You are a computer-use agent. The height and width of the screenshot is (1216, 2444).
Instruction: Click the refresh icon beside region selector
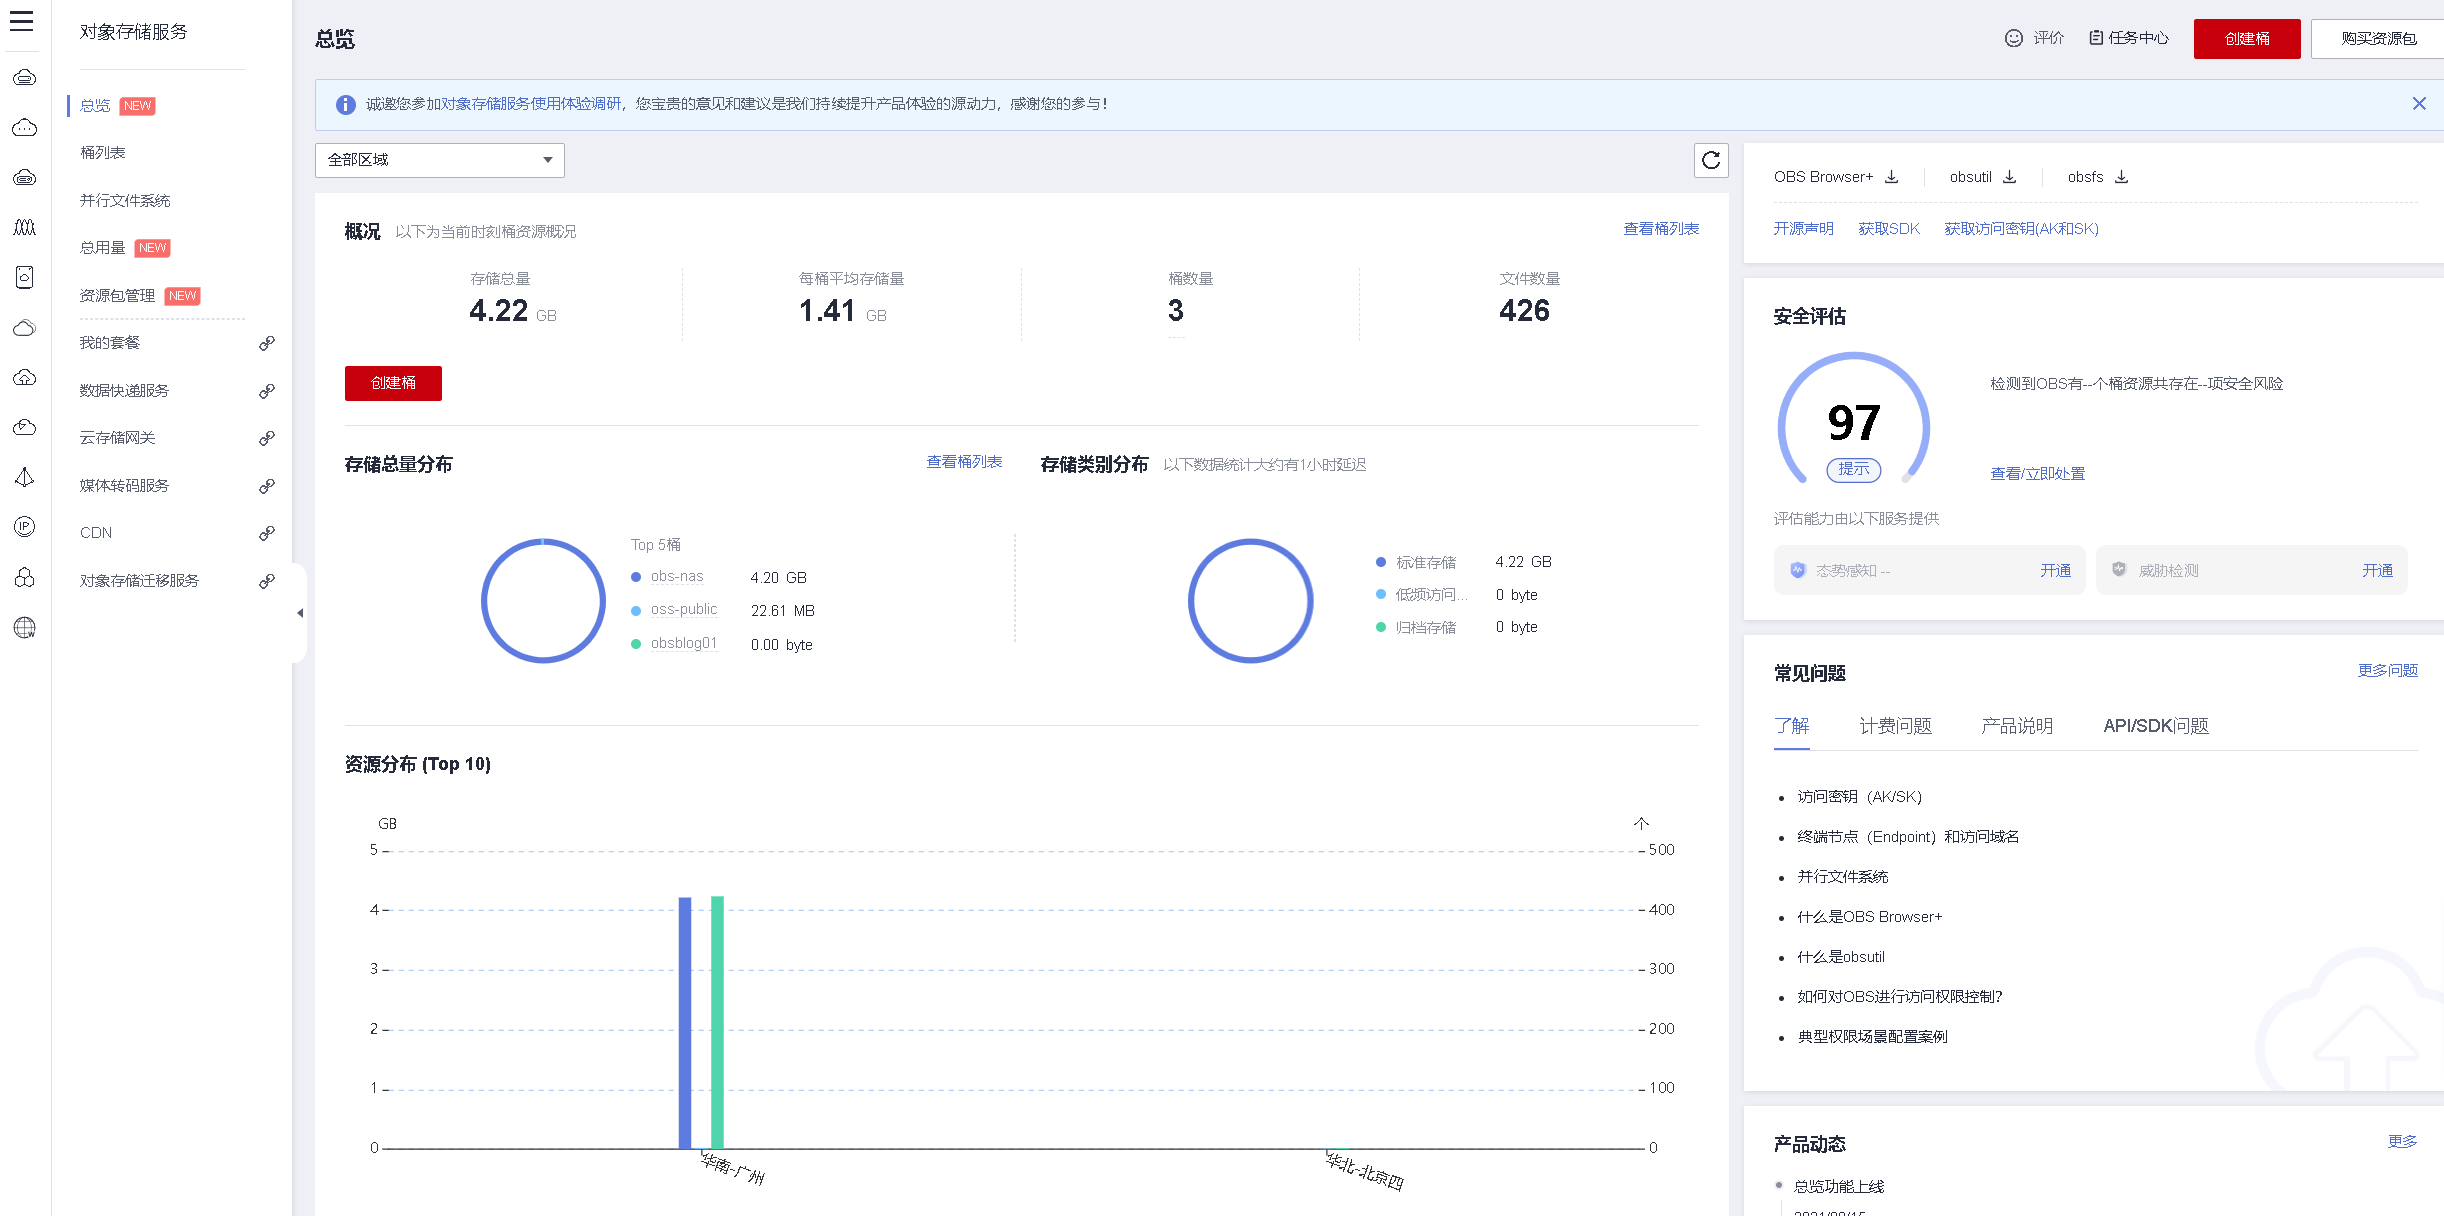point(1711,160)
